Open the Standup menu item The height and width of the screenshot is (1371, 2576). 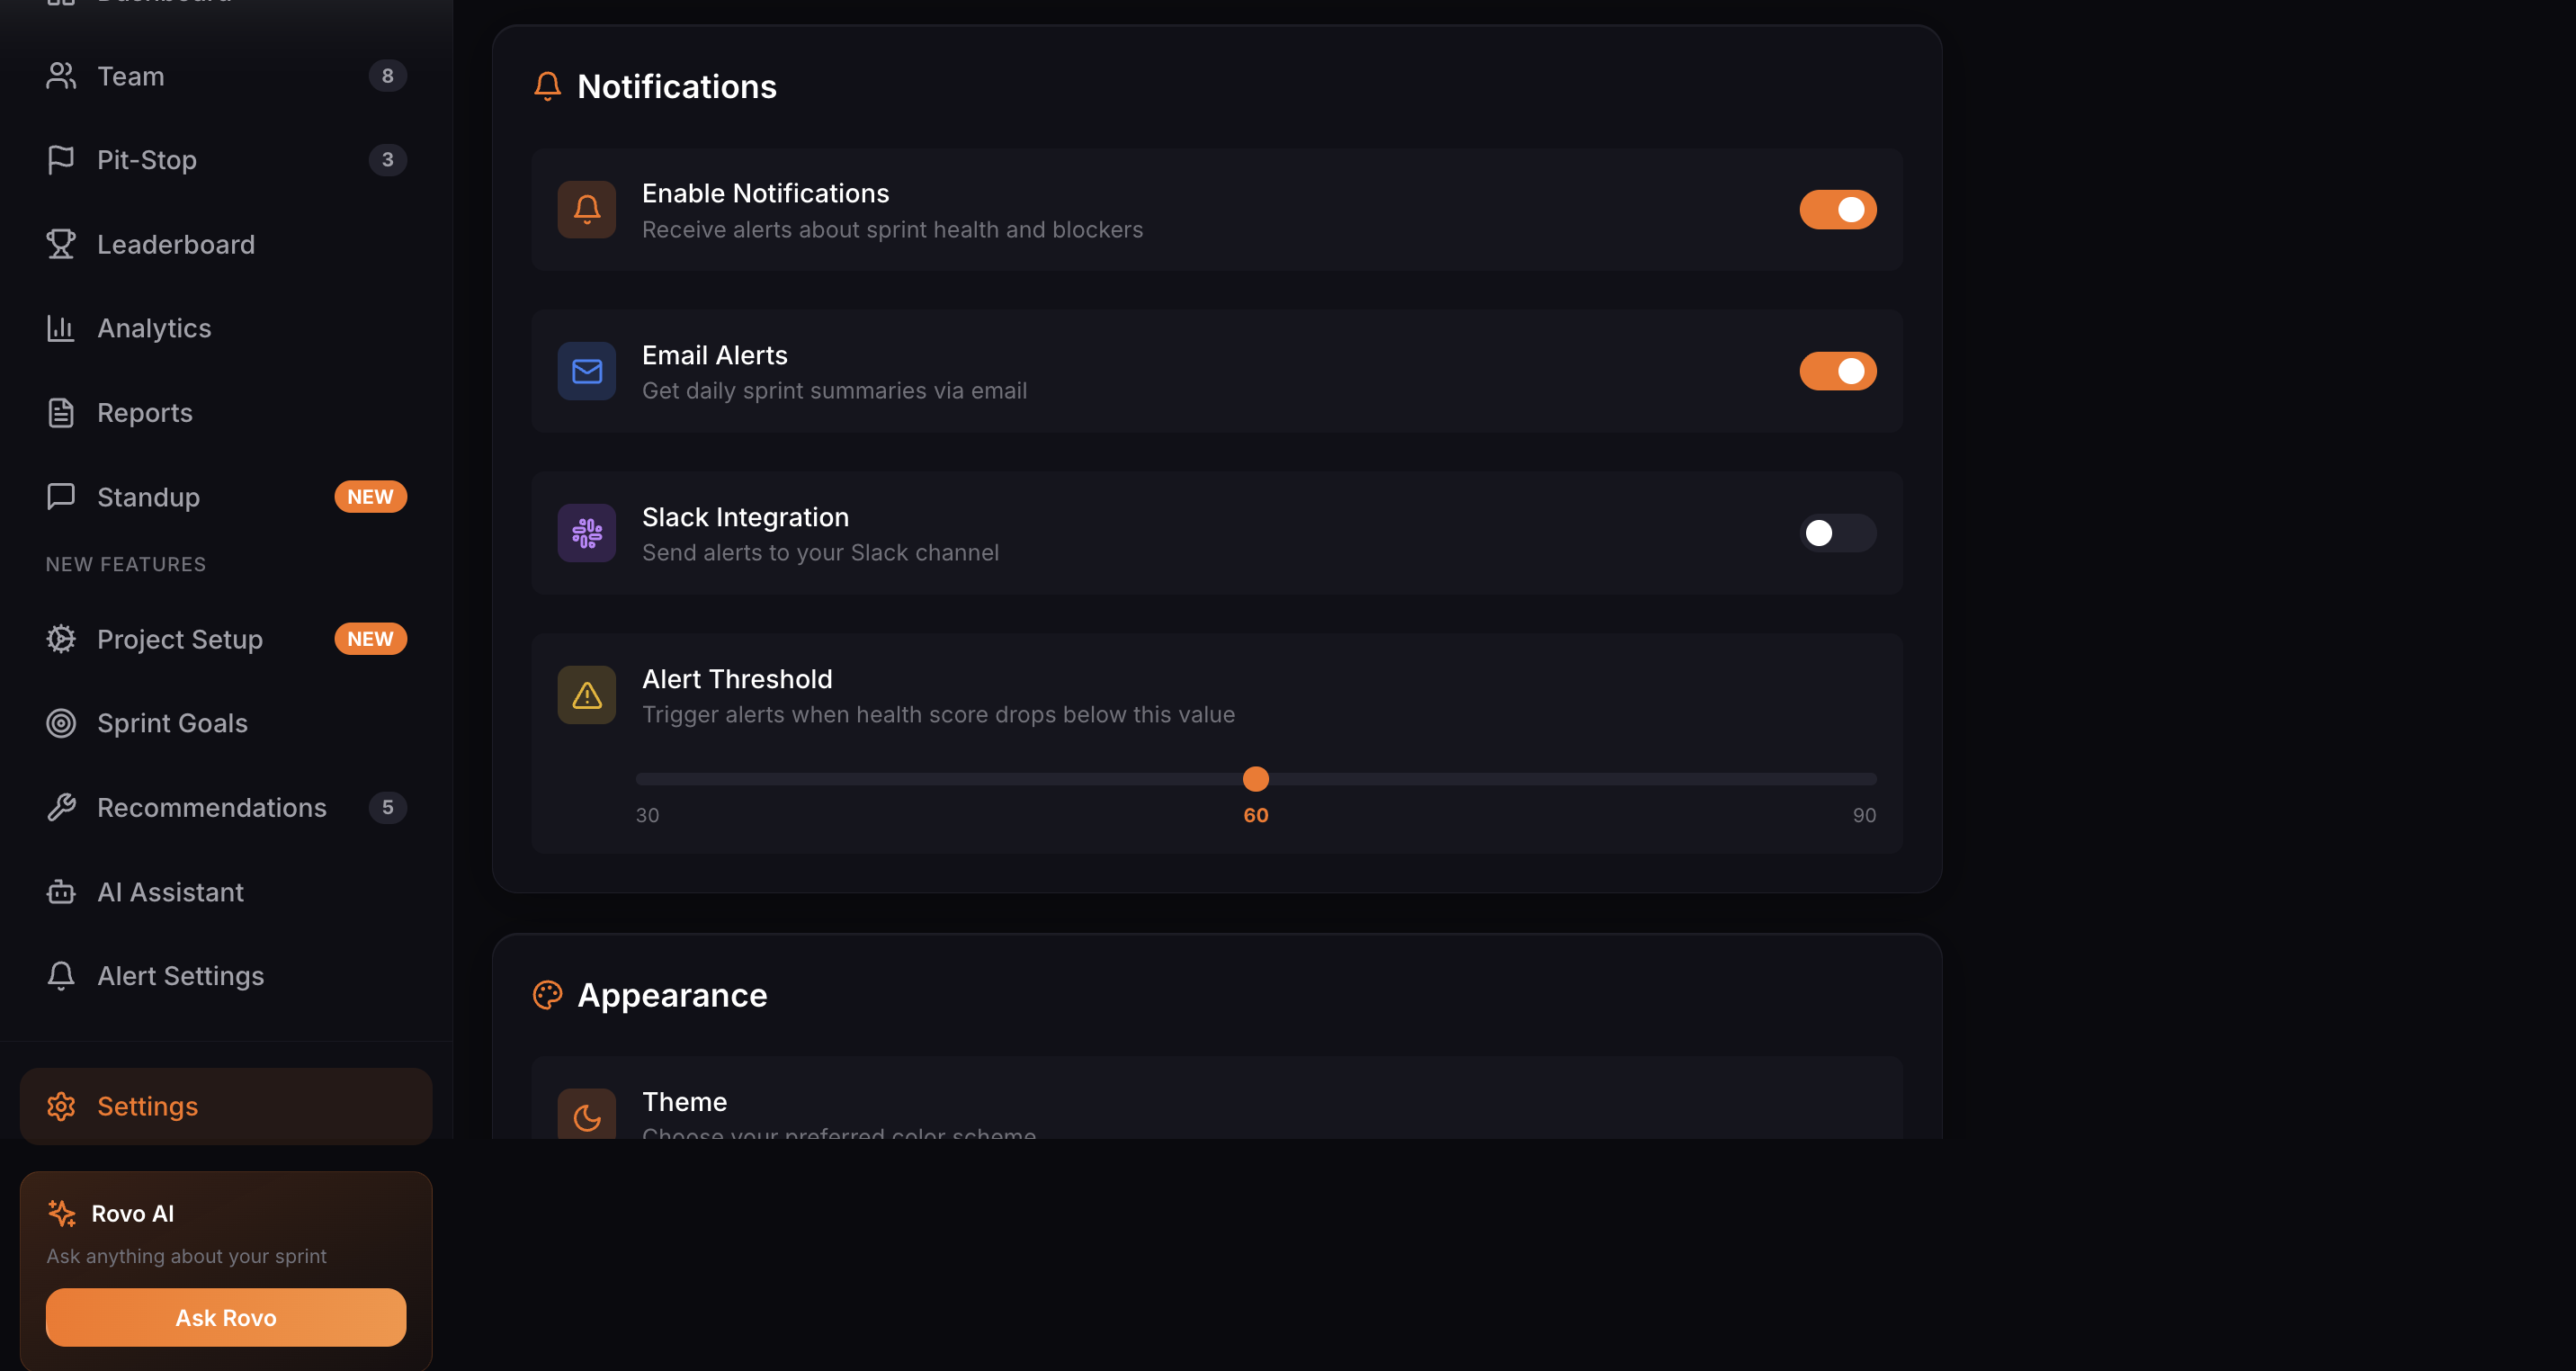[x=148, y=497]
